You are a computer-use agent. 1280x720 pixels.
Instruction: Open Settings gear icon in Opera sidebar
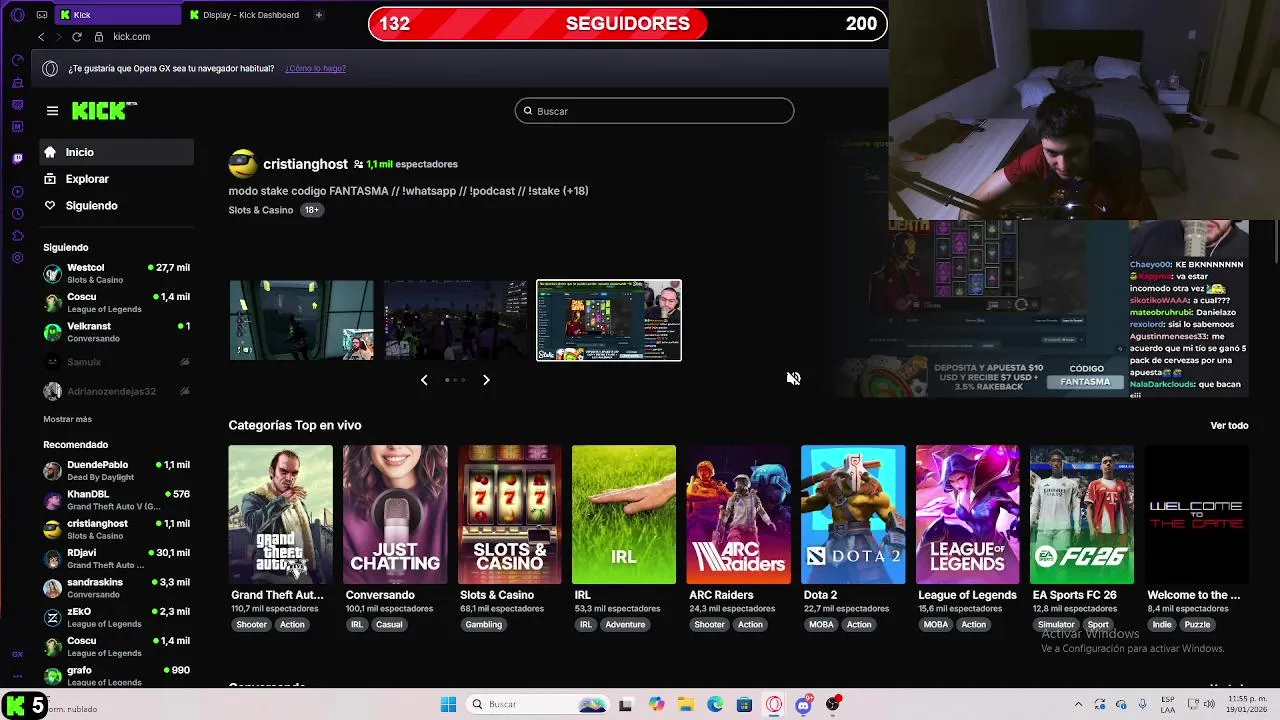coord(17,258)
